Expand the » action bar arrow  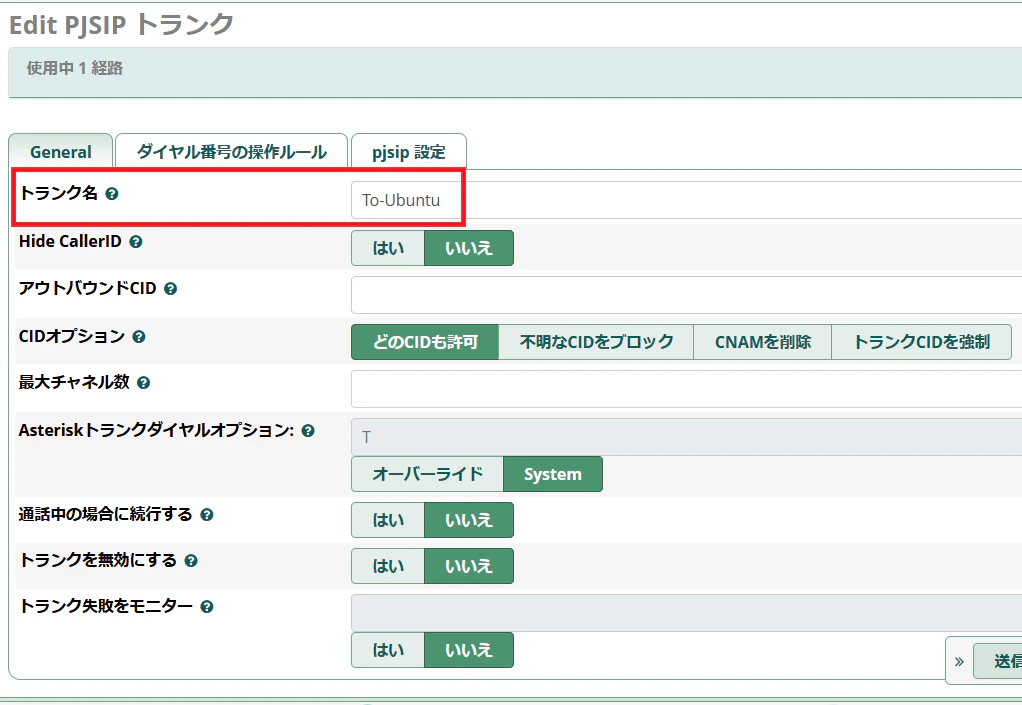click(x=959, y=662)
